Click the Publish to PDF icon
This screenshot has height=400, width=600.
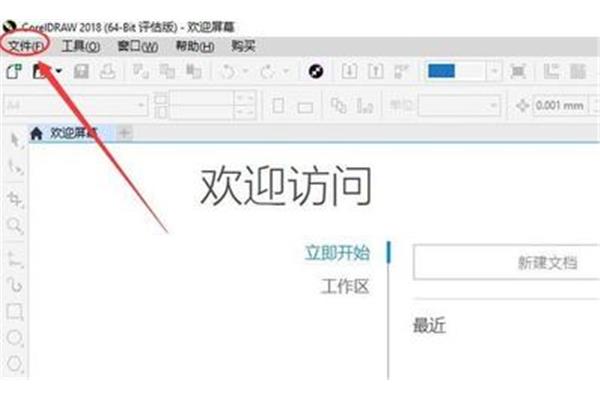click(401, 71)
